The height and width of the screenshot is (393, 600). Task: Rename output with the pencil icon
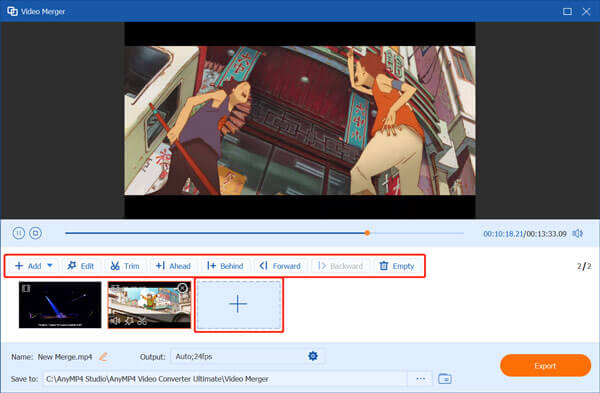[103, 357]
